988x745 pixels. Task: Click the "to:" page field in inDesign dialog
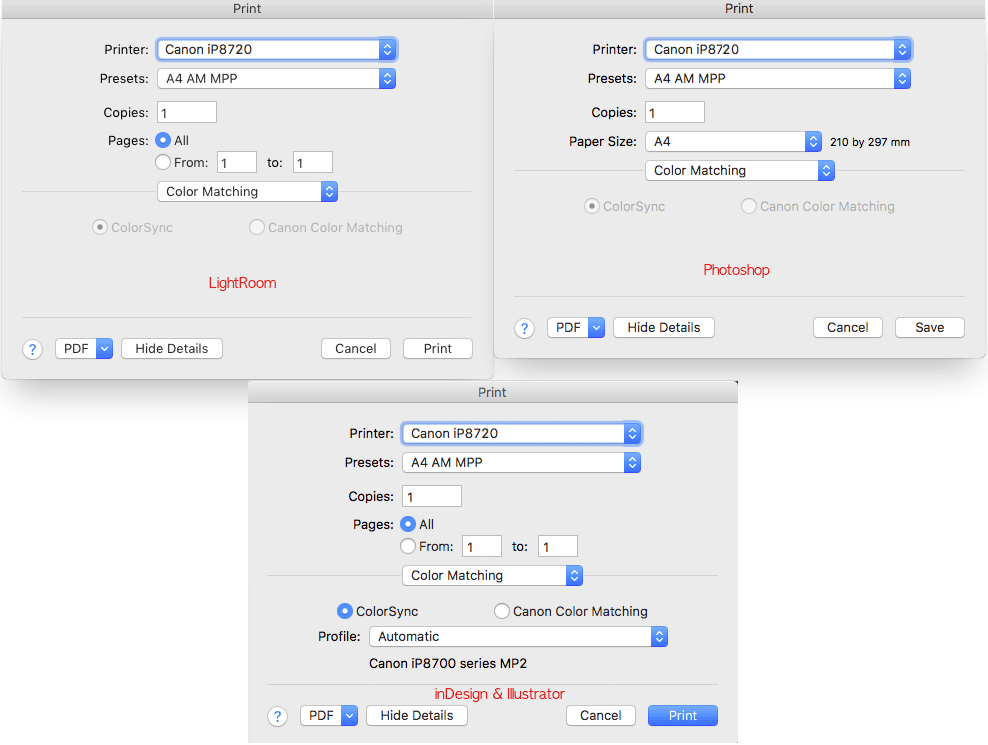click(x=557, y=546)
